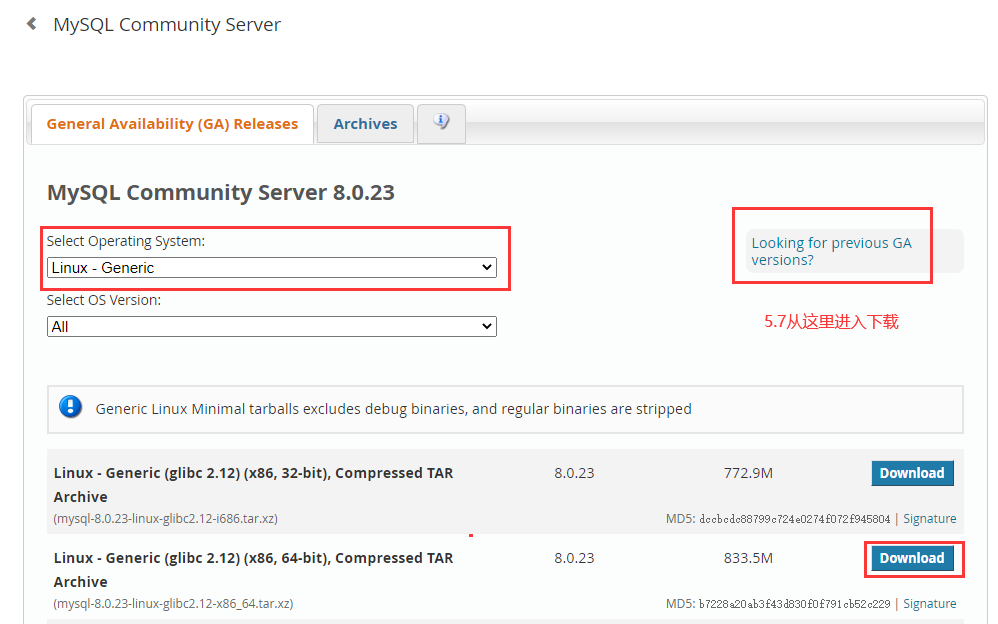The height and width of the screenshot is (624, 998).
Task: Click the dropdown arrow on the Operating System selector
Action: (486, 267)
